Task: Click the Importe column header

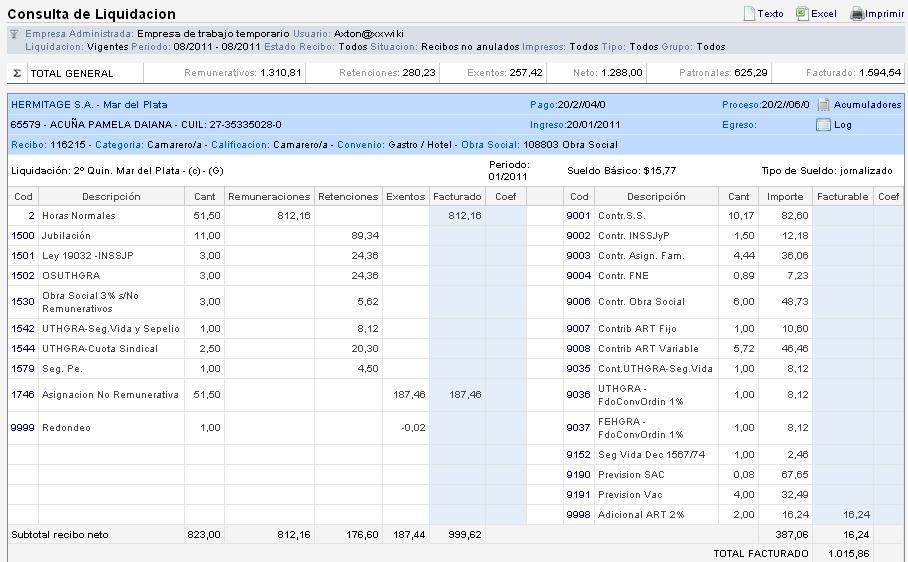Action: click(785, 197)
